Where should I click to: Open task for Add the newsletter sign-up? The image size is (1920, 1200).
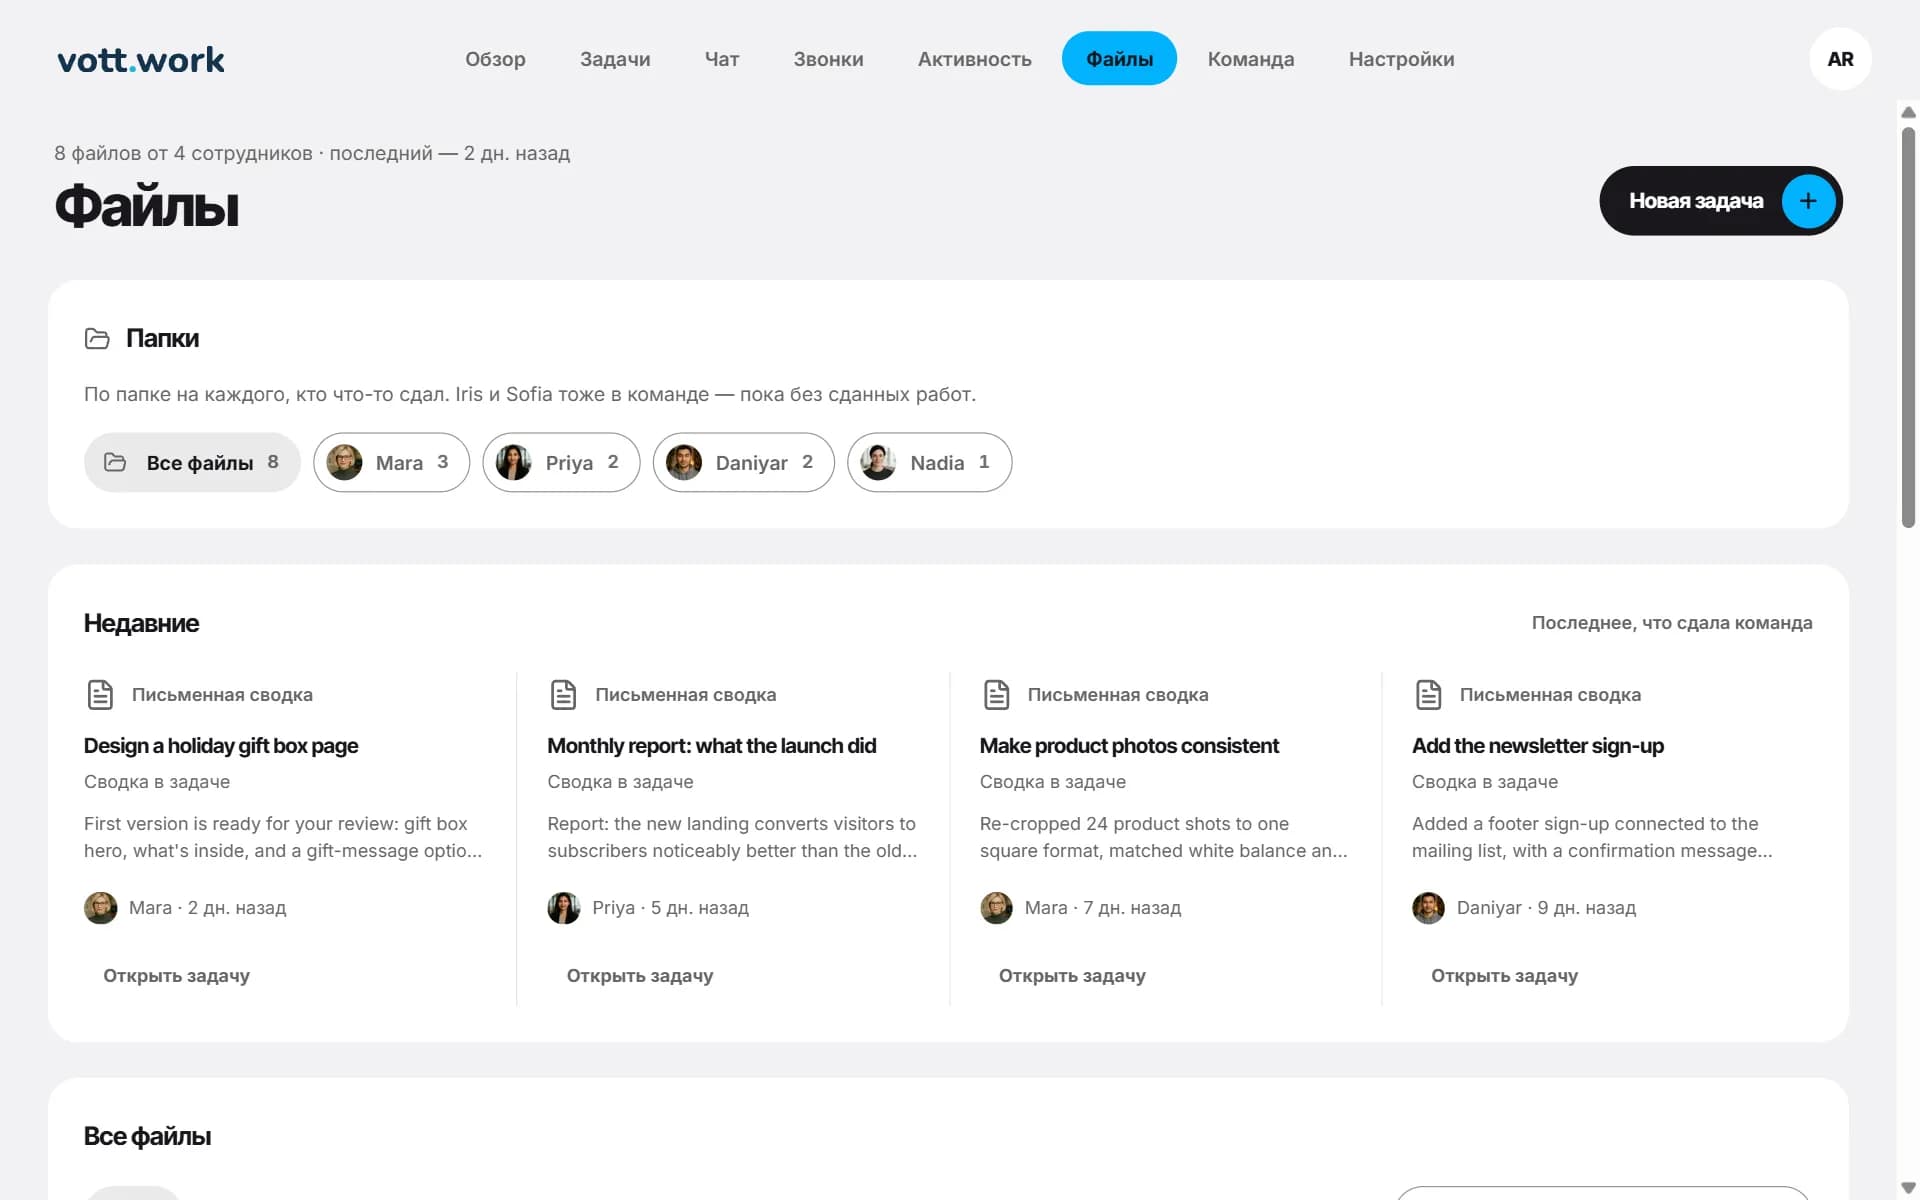coord(1504,976)
